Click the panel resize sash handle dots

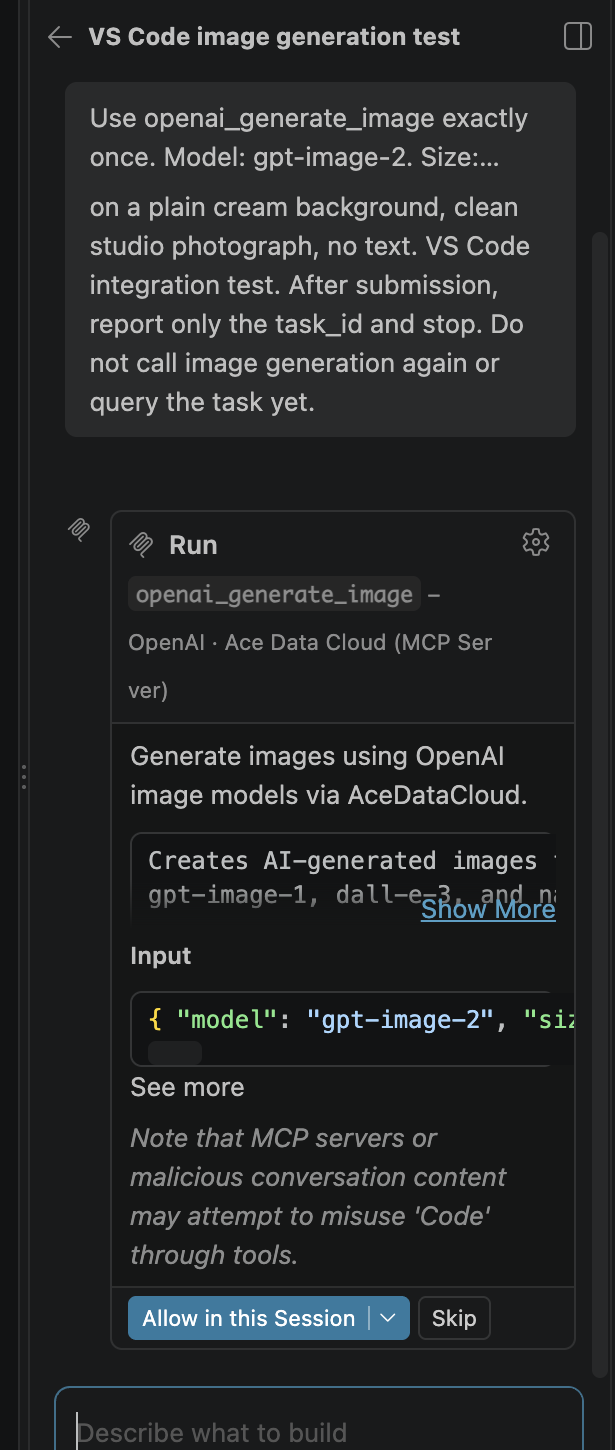click(x=23, y=777)
